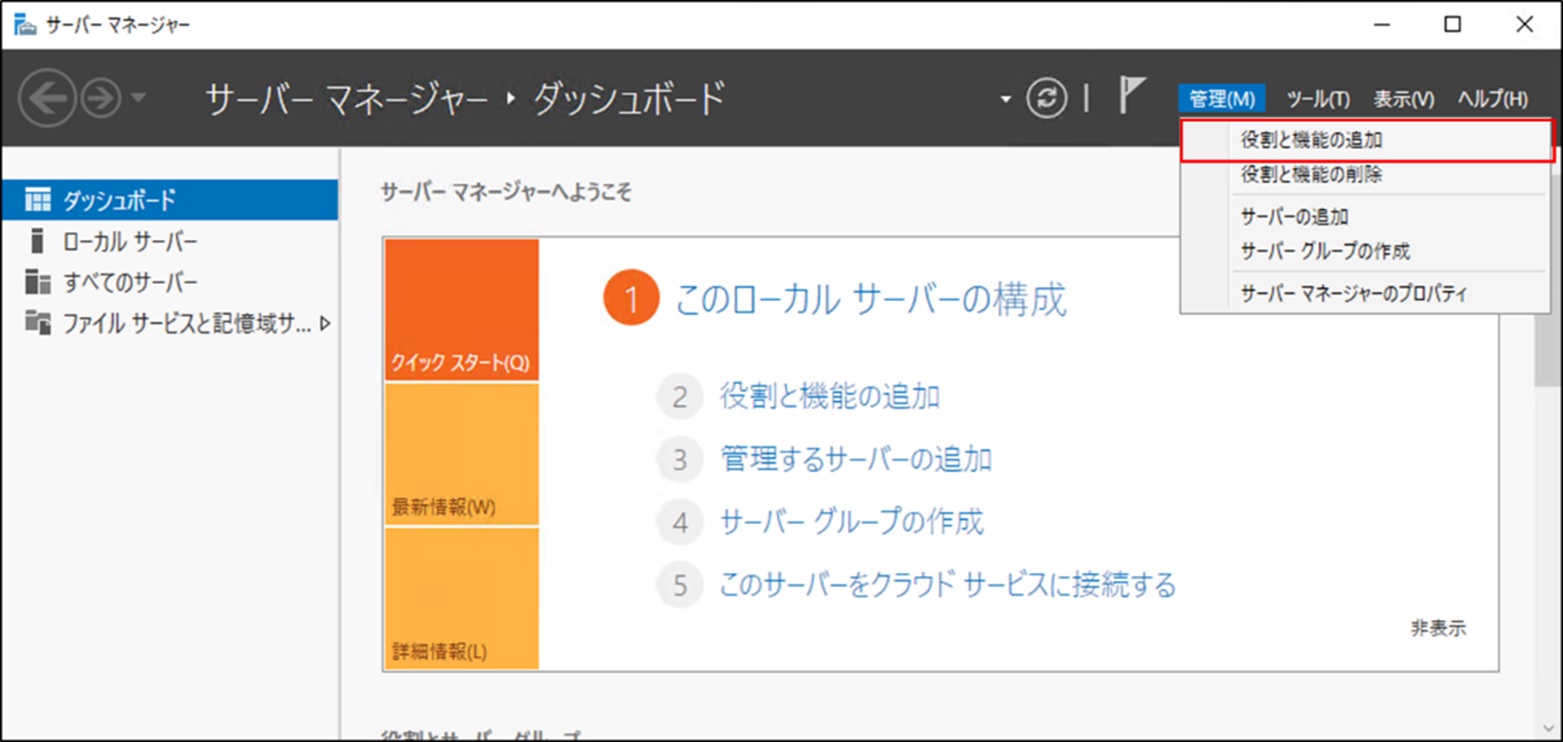Open dropdown arrow left of refresh
Image resolution: width=1563 pixels, height=742 pixels.
[x=1005, y=99]
